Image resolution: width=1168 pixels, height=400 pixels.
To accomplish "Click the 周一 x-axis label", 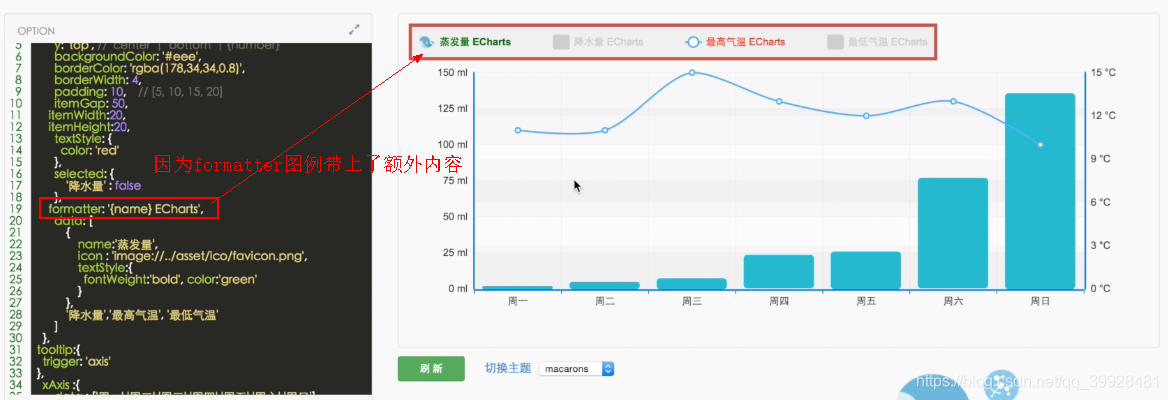I will tap(518, 301).
